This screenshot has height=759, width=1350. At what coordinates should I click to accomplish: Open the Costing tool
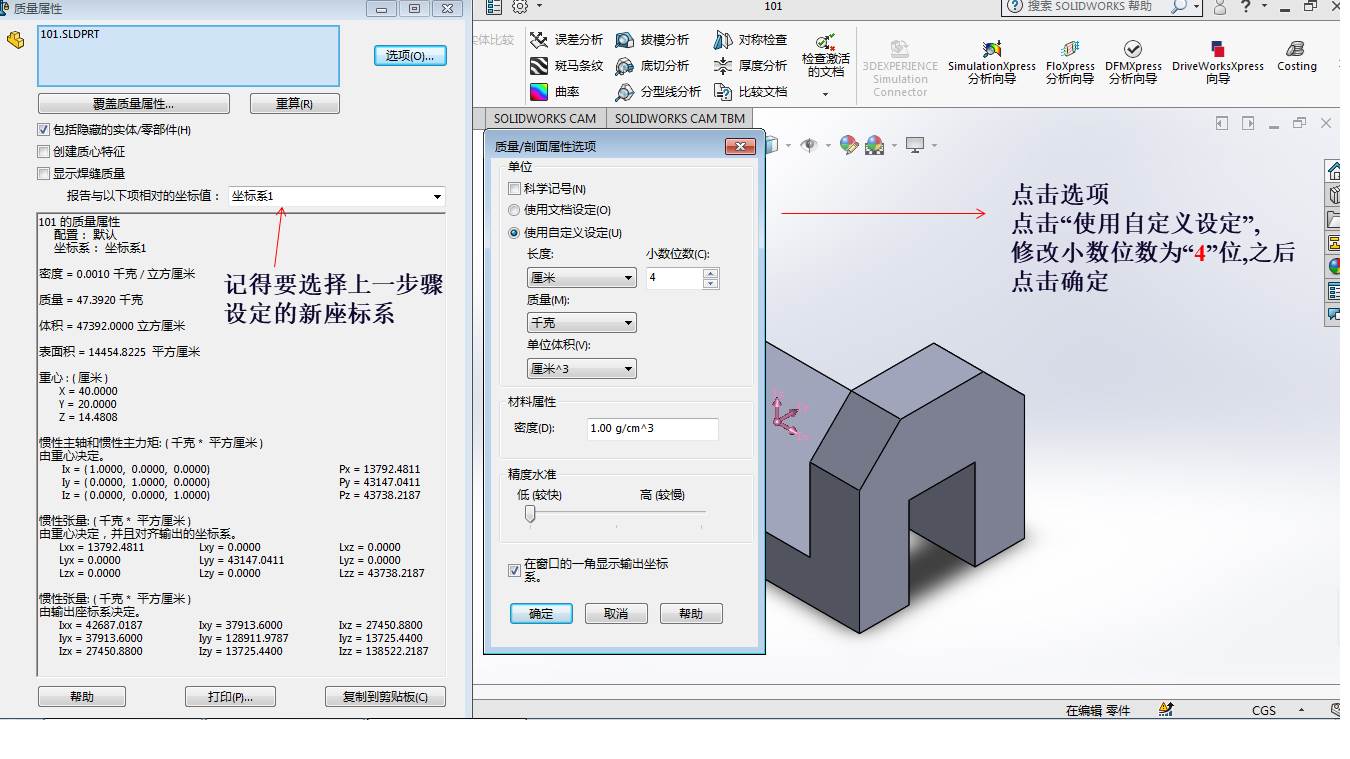click(1296, 56)
